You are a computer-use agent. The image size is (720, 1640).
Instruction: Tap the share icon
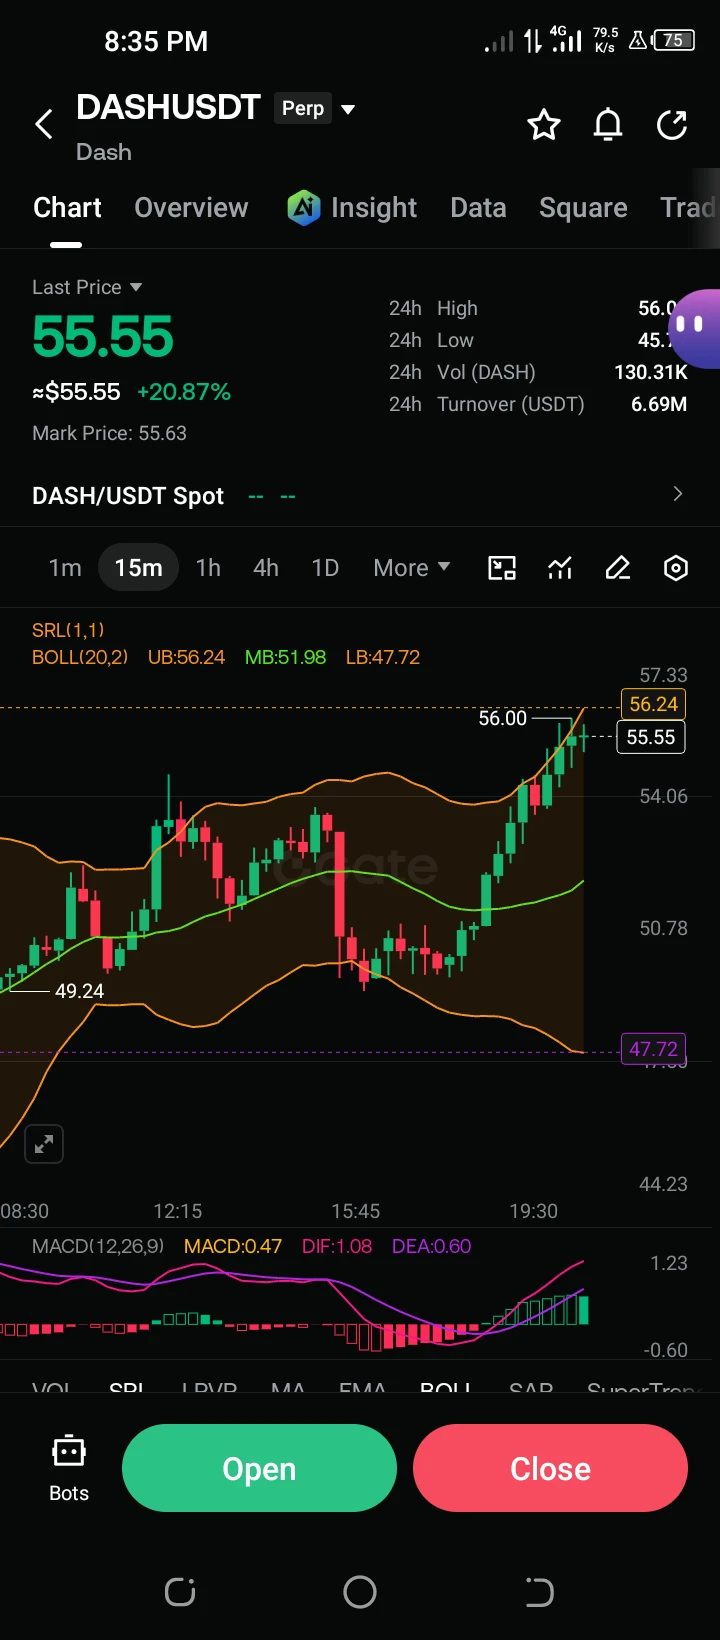tap(672, 125)
